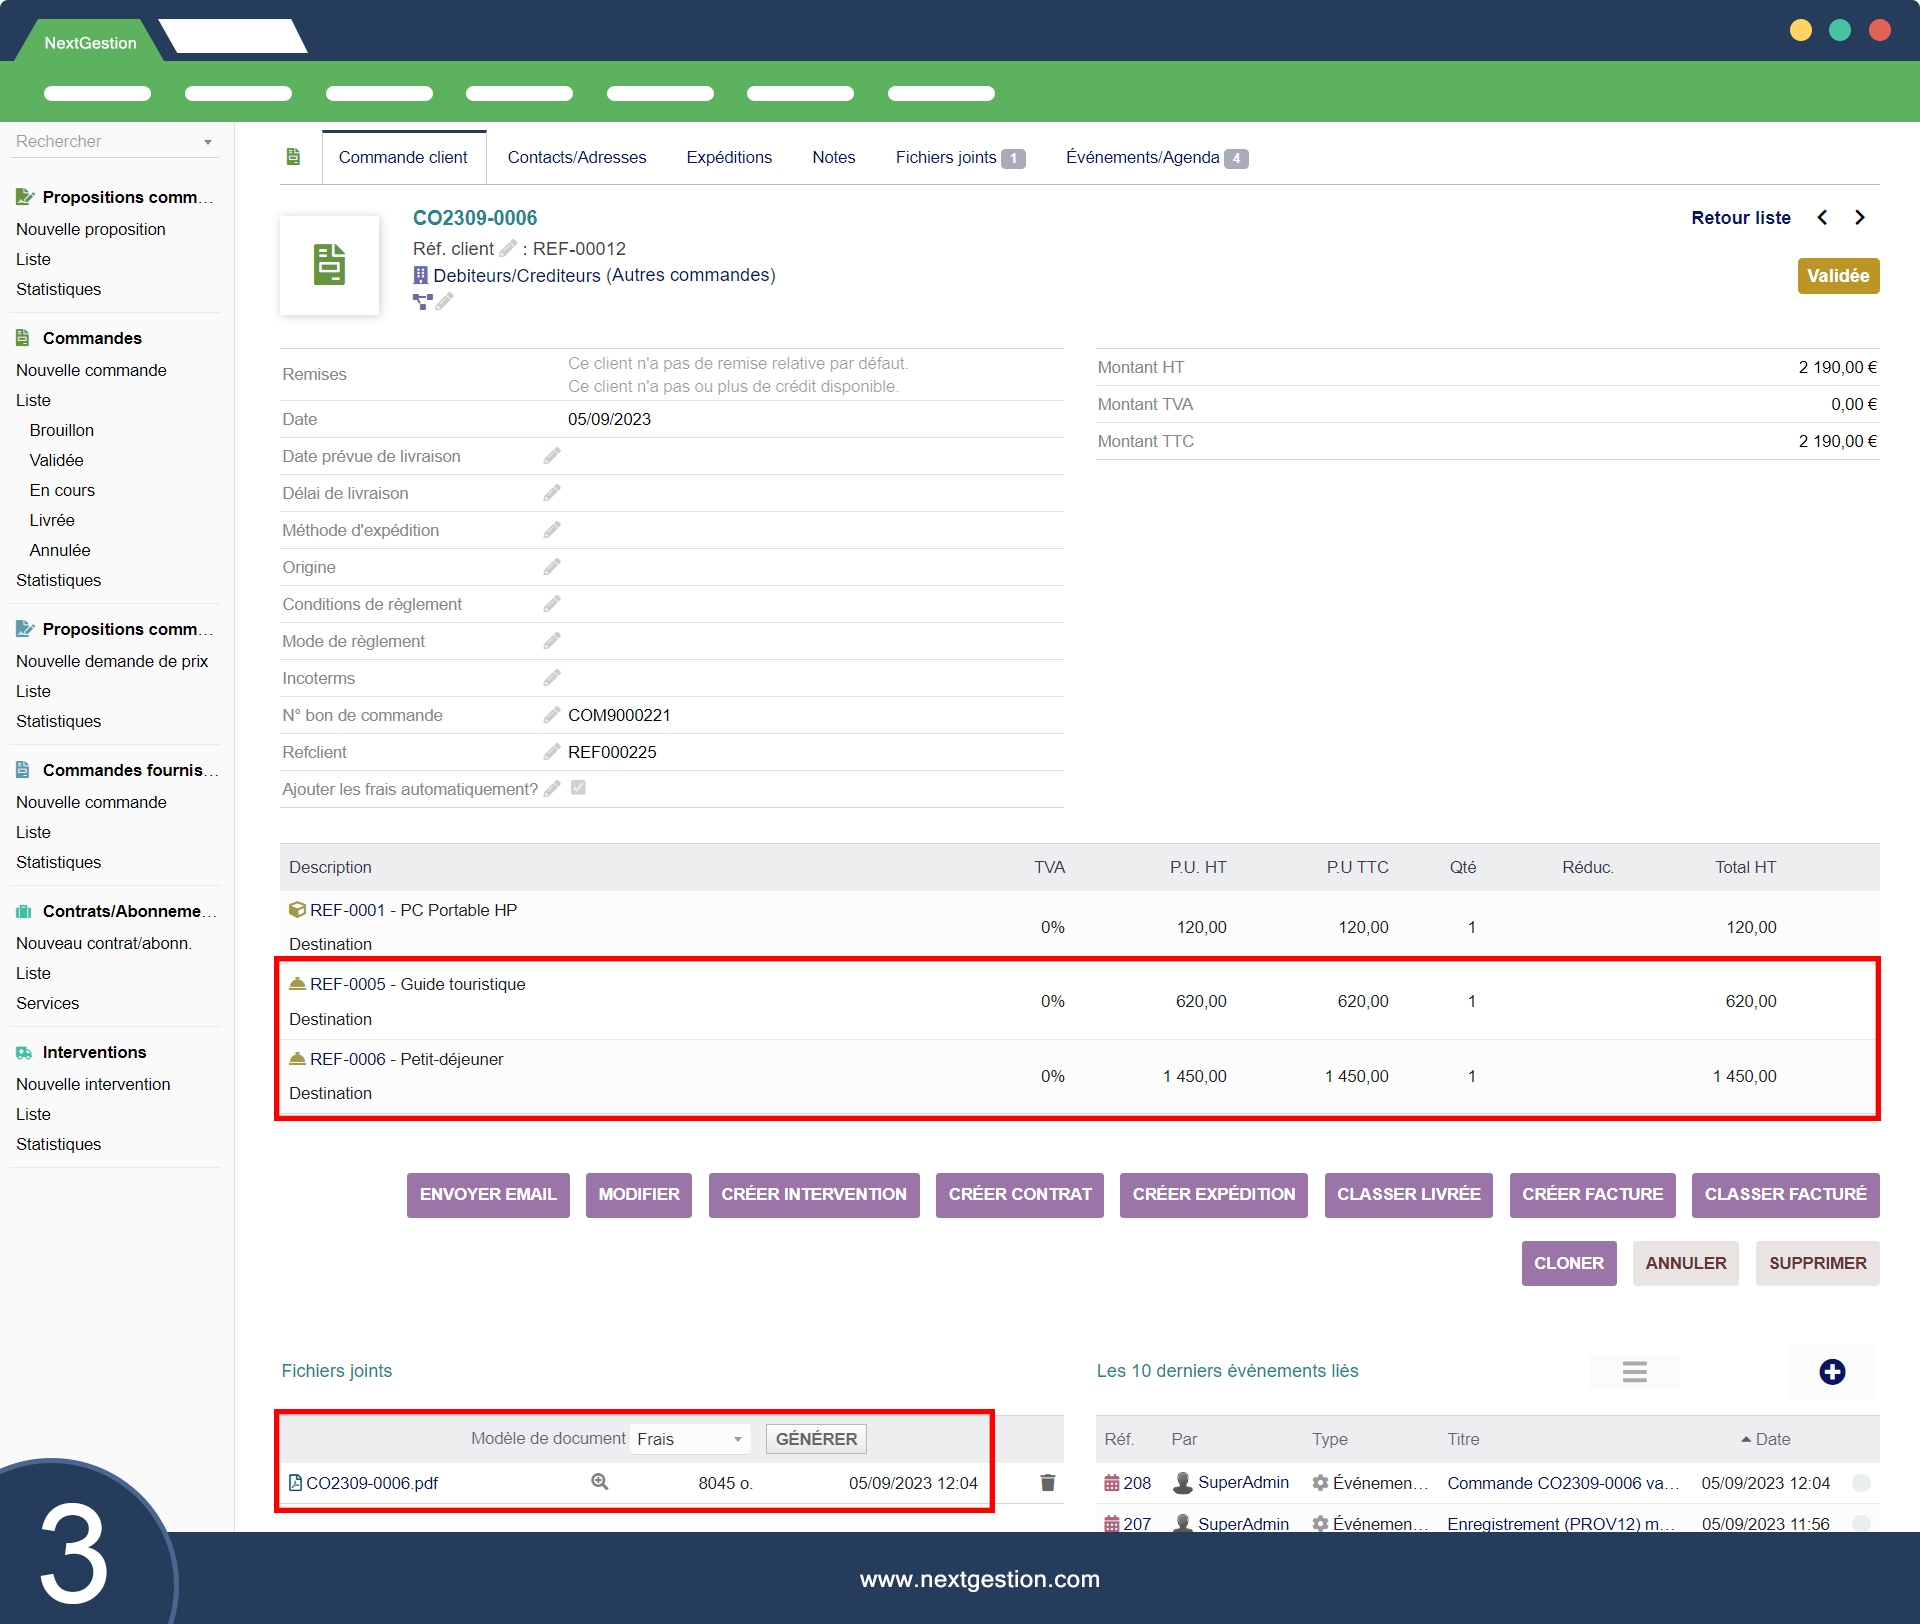Expand the Rechercher dropdown arrow
Viewport: 1920px width, 1624px height.
click(x=208, y=142)
